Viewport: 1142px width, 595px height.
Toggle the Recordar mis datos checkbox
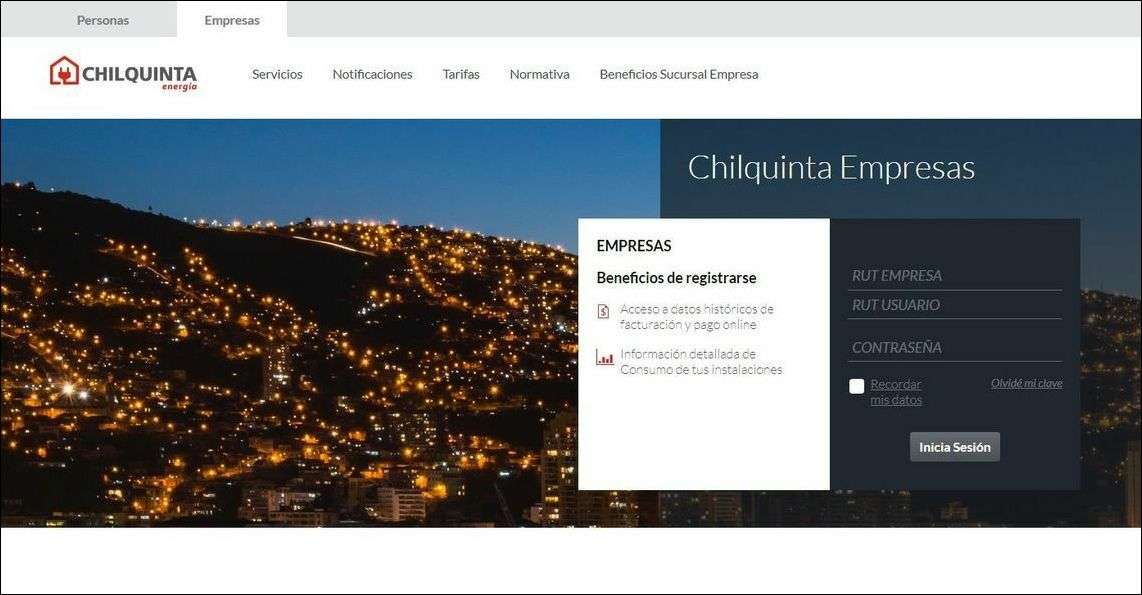(856, 386)
